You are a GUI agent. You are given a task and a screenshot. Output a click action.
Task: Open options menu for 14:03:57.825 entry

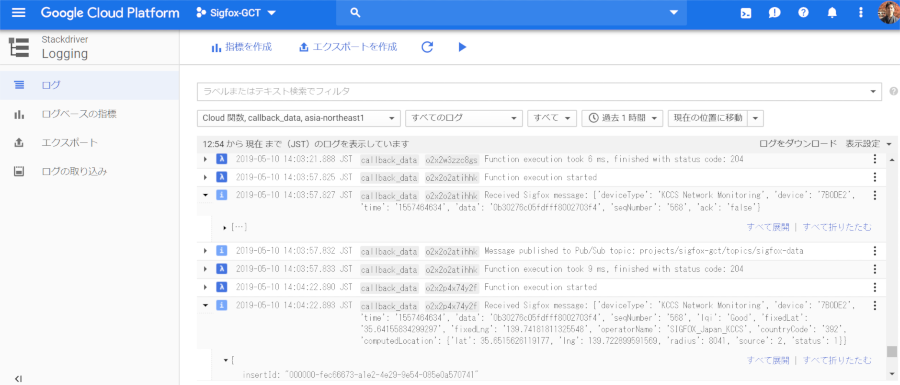pos(875,177)
